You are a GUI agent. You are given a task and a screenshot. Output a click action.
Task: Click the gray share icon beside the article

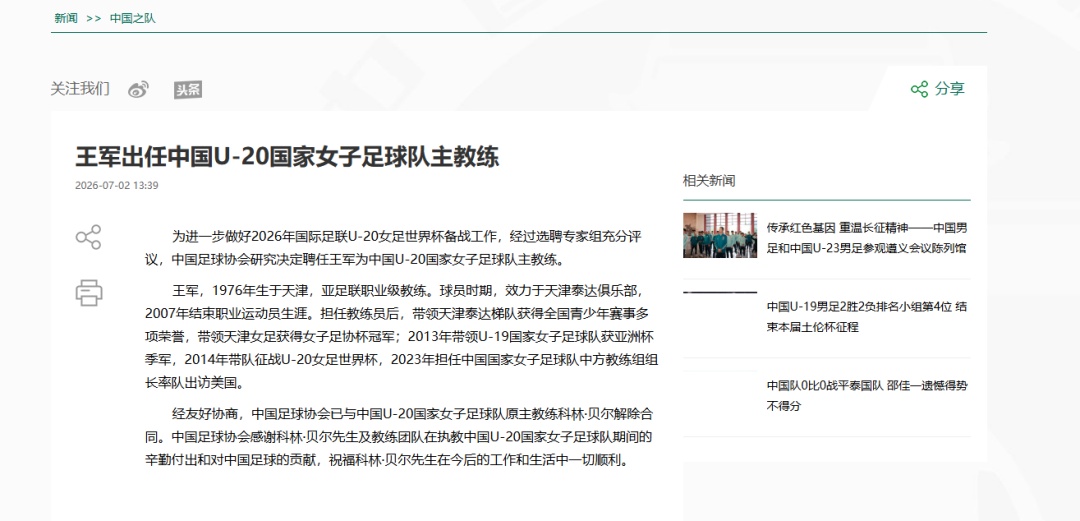pyautogui.click(x=88, y=237)
